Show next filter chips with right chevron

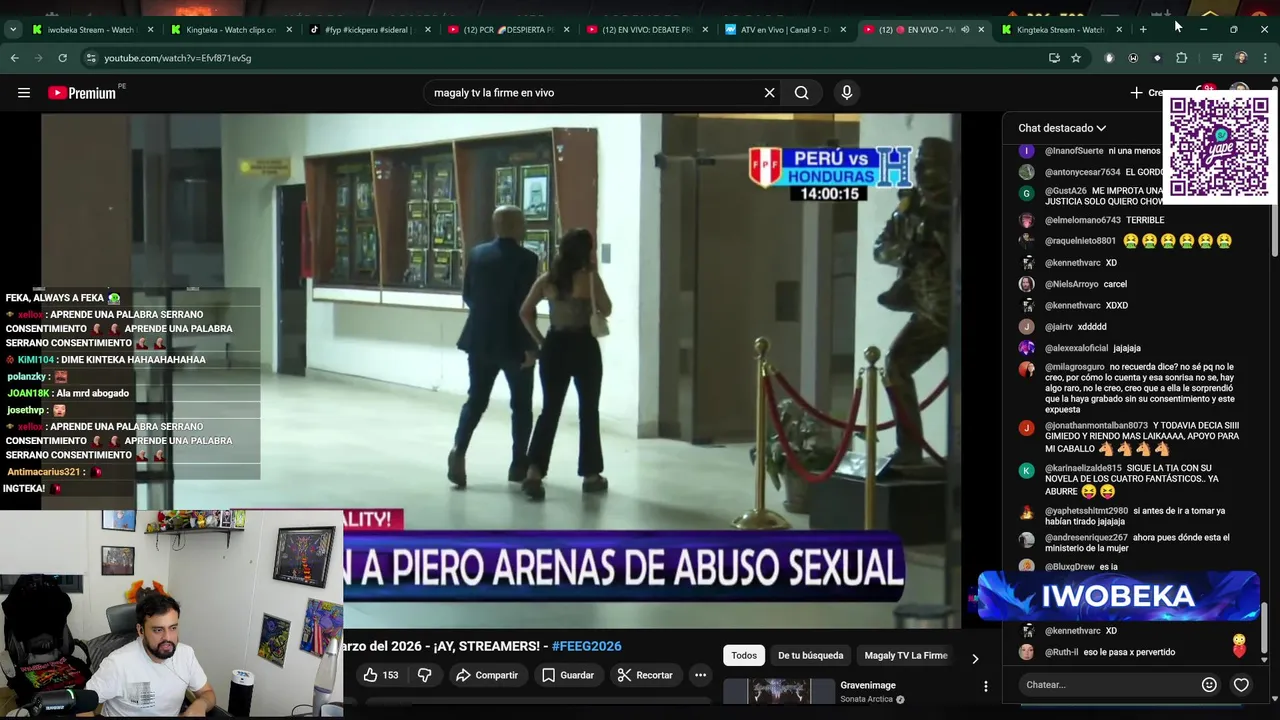coord(975,658)
